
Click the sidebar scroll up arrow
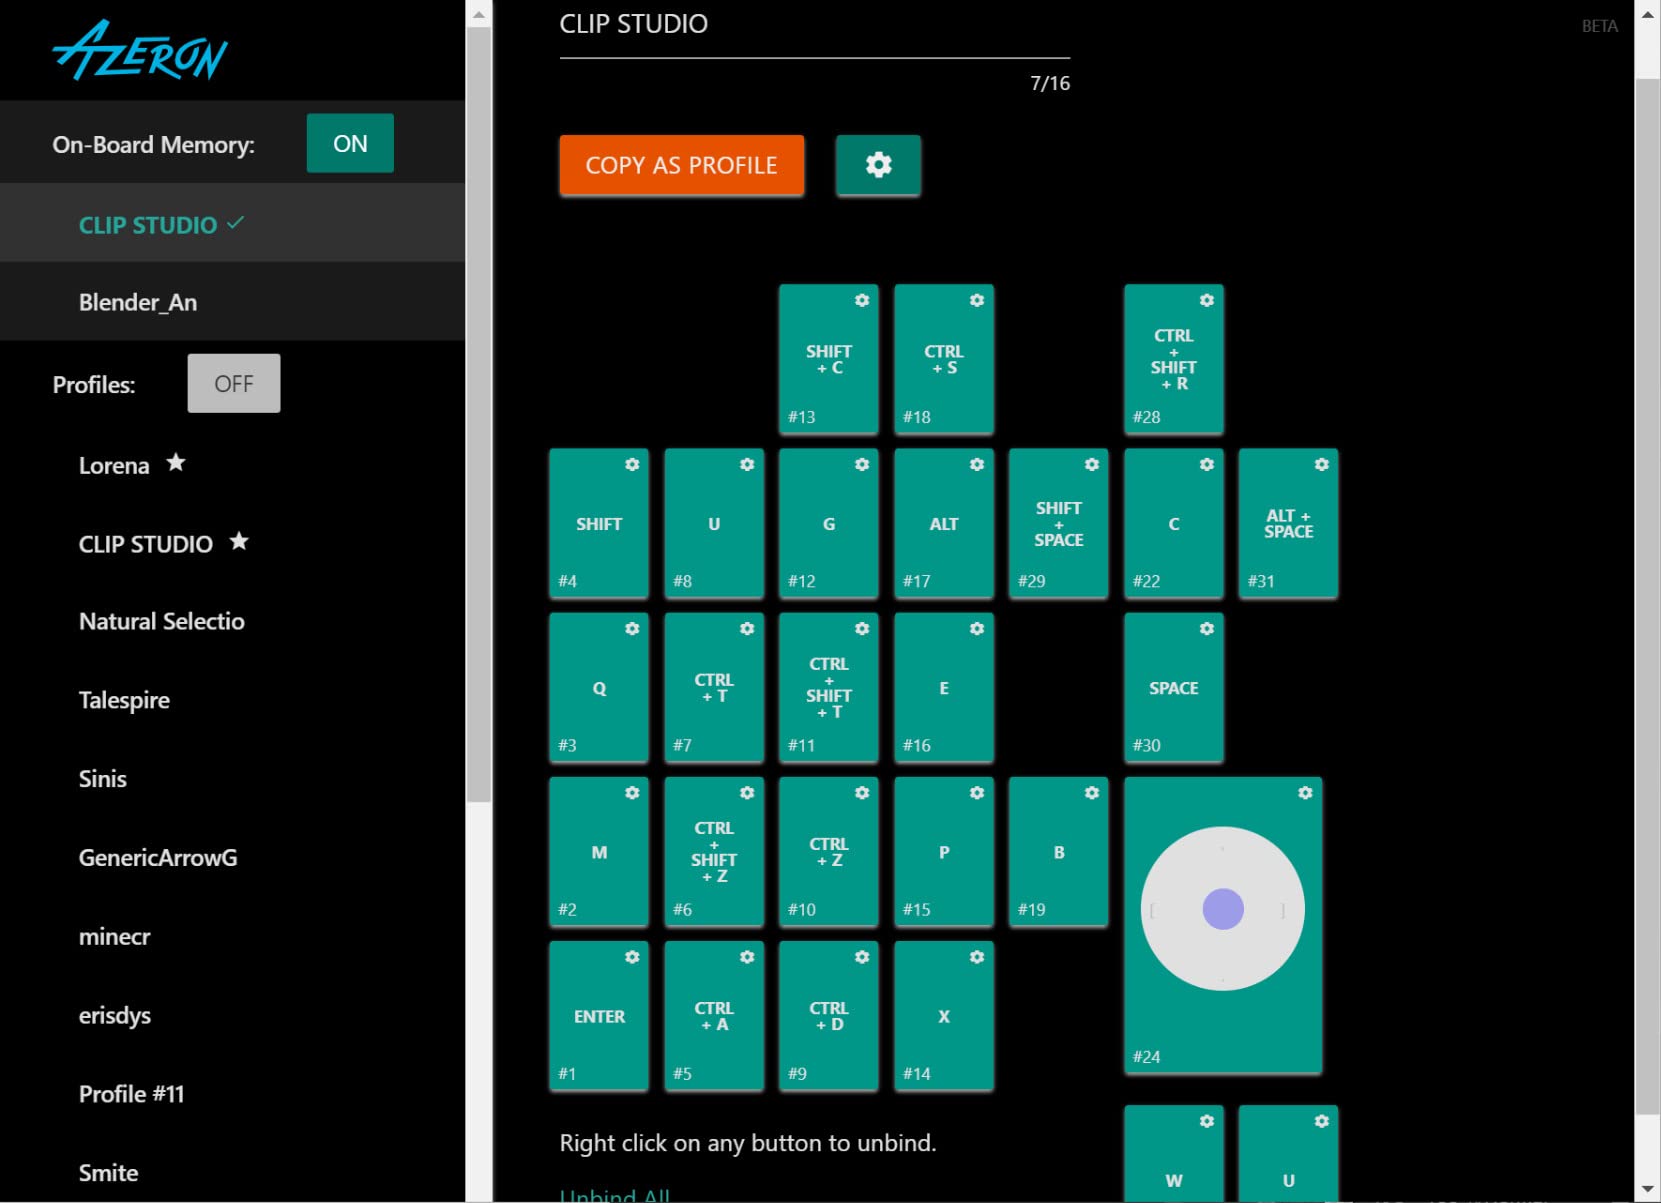click(x=479, y=14)
